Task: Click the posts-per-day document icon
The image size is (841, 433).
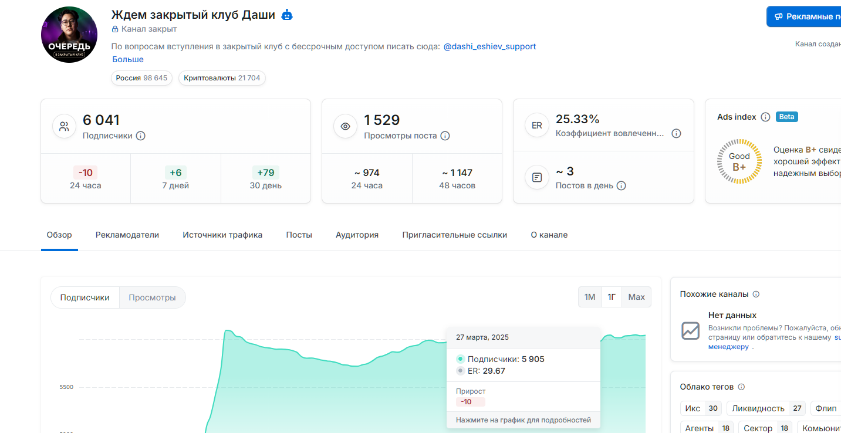Action: [x=537, y=177]
